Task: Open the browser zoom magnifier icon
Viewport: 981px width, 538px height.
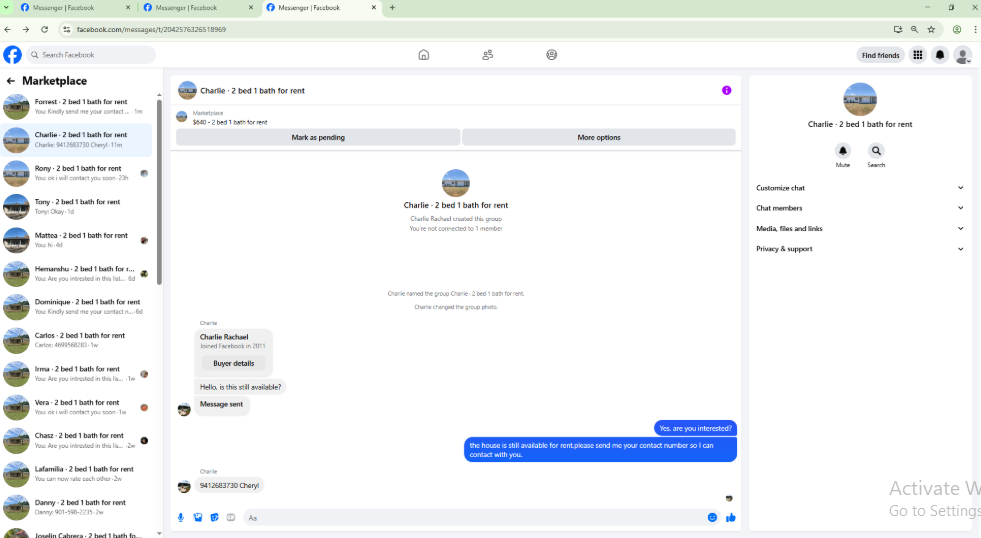Action: click(x=914, y=29)
